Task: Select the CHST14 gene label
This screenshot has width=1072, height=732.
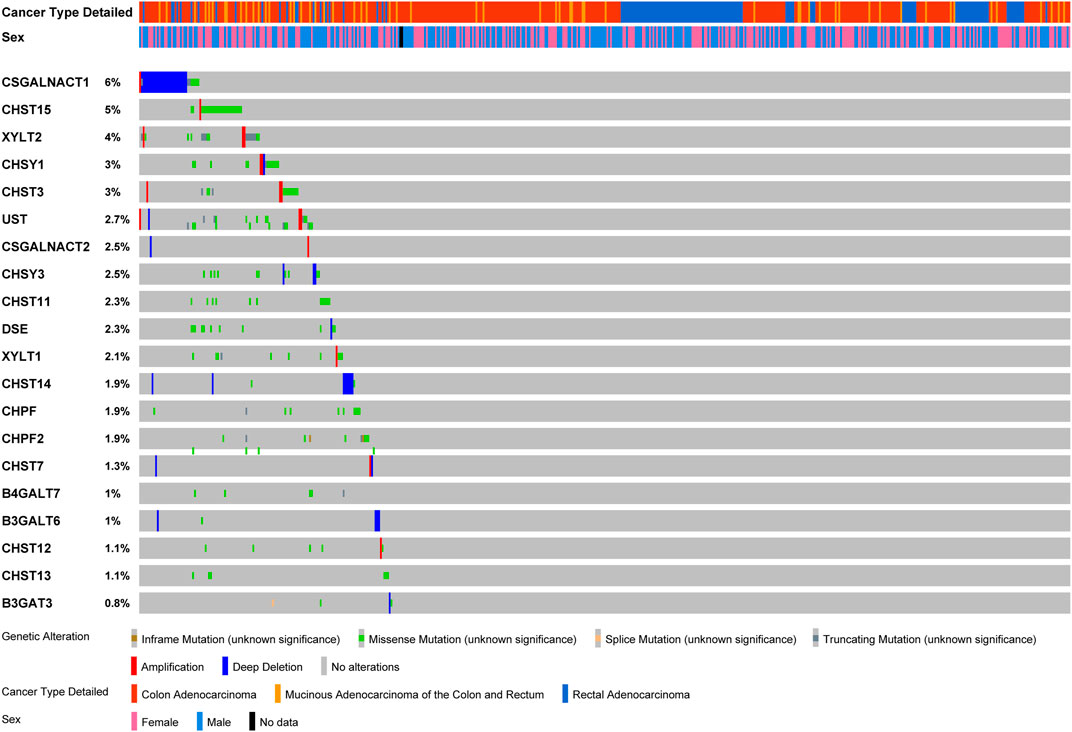Action: click(27, 383)
